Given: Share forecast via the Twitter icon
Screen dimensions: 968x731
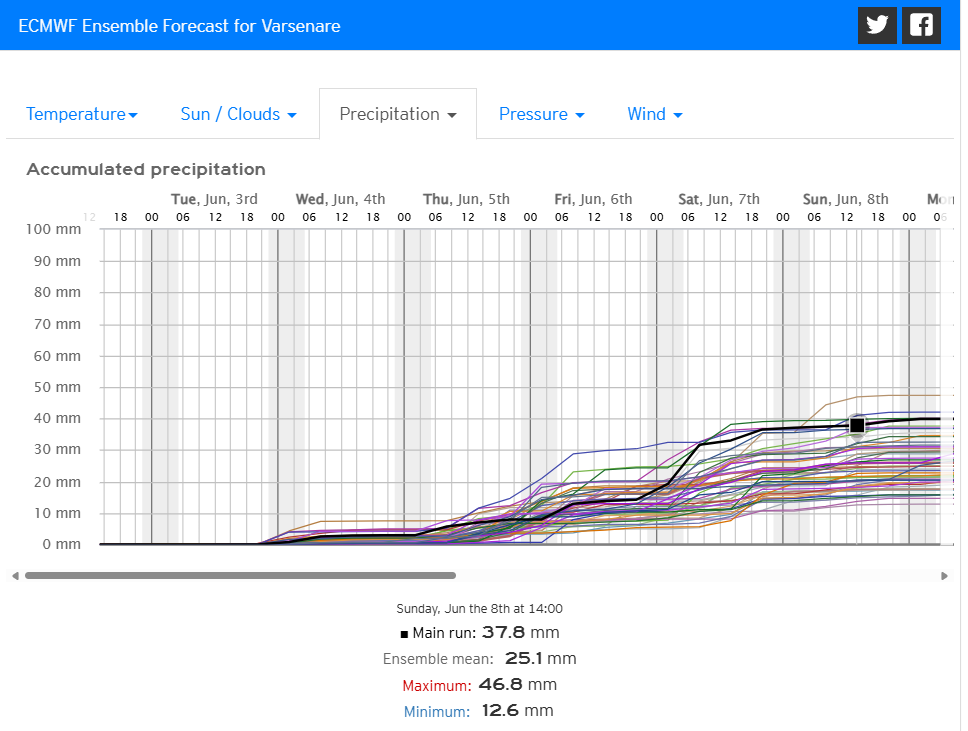Looking at the screenshot, I should click(877, 25).
